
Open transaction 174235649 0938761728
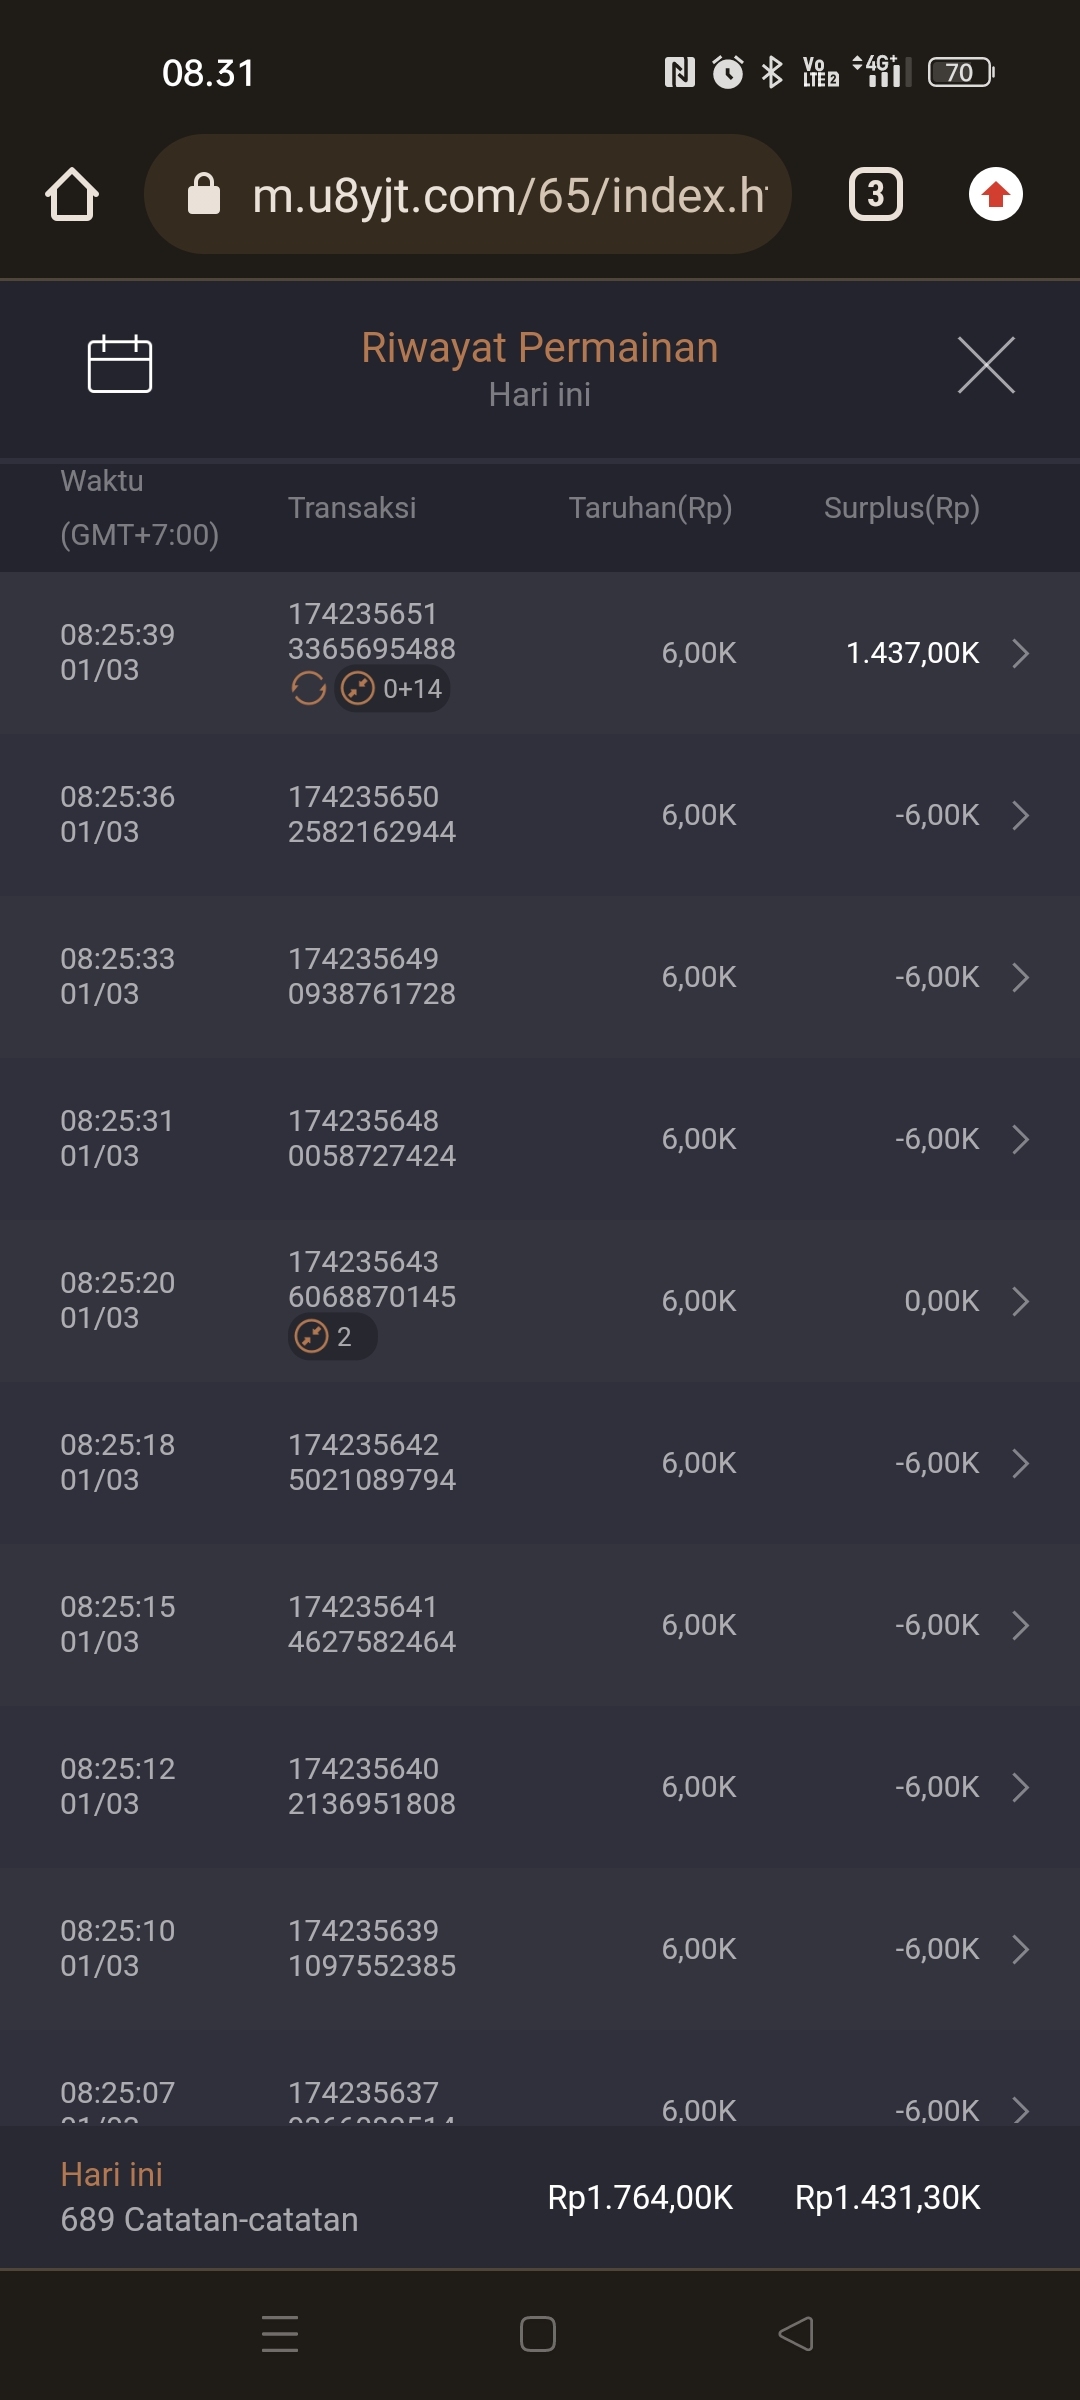pyautogui.click(x=372, y=977)
